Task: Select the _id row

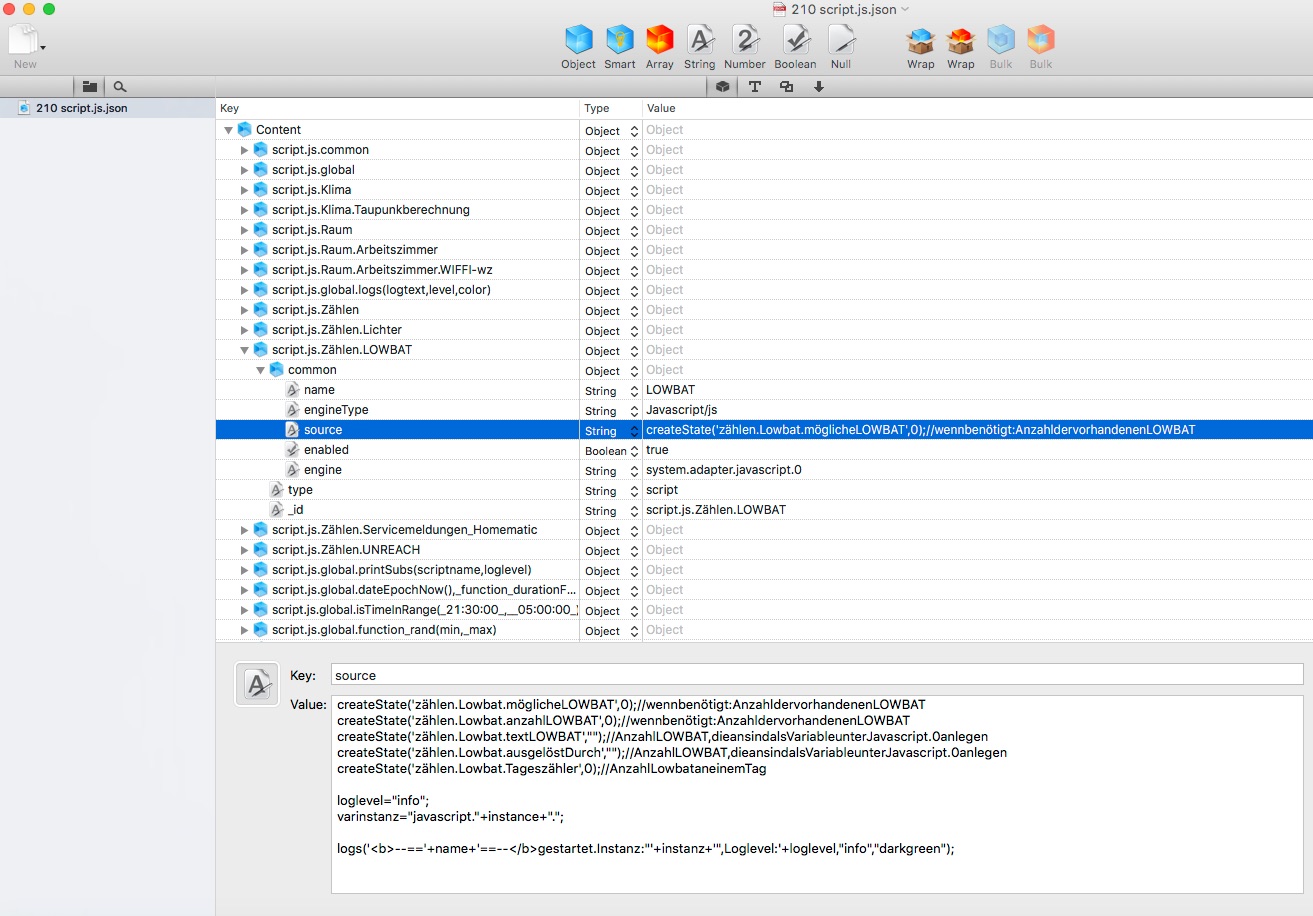Action: tap(764, 510)
